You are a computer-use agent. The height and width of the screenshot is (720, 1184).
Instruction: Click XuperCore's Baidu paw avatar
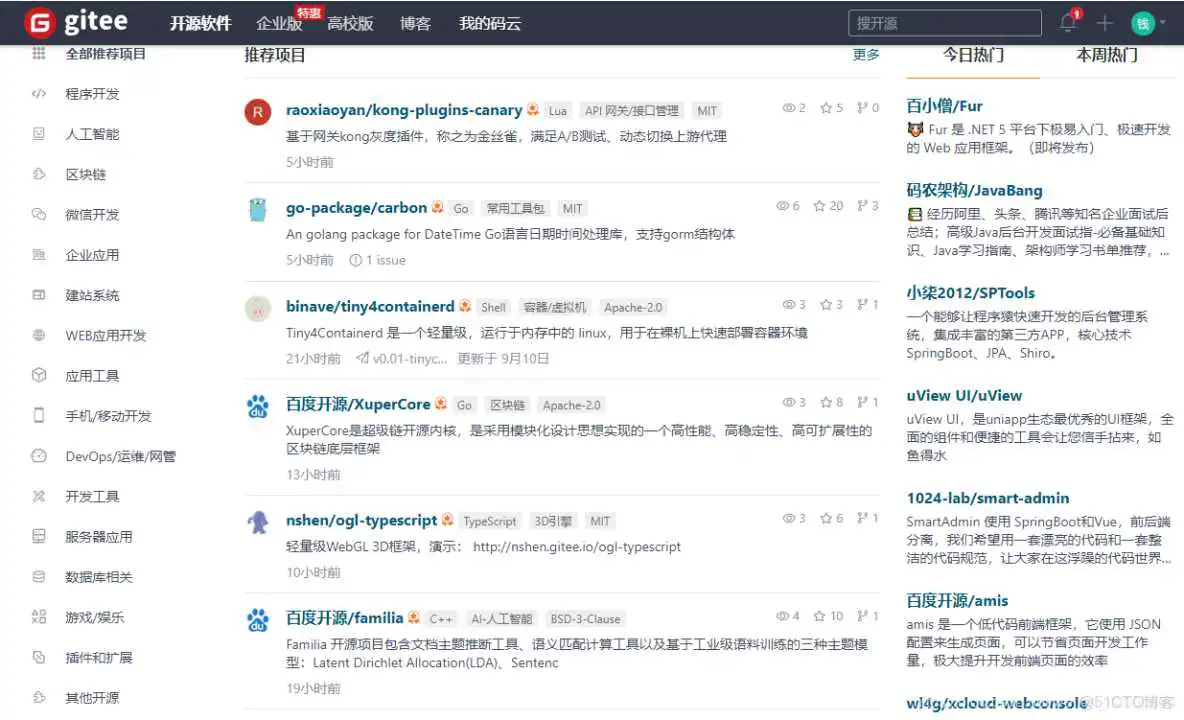point(257,406)
